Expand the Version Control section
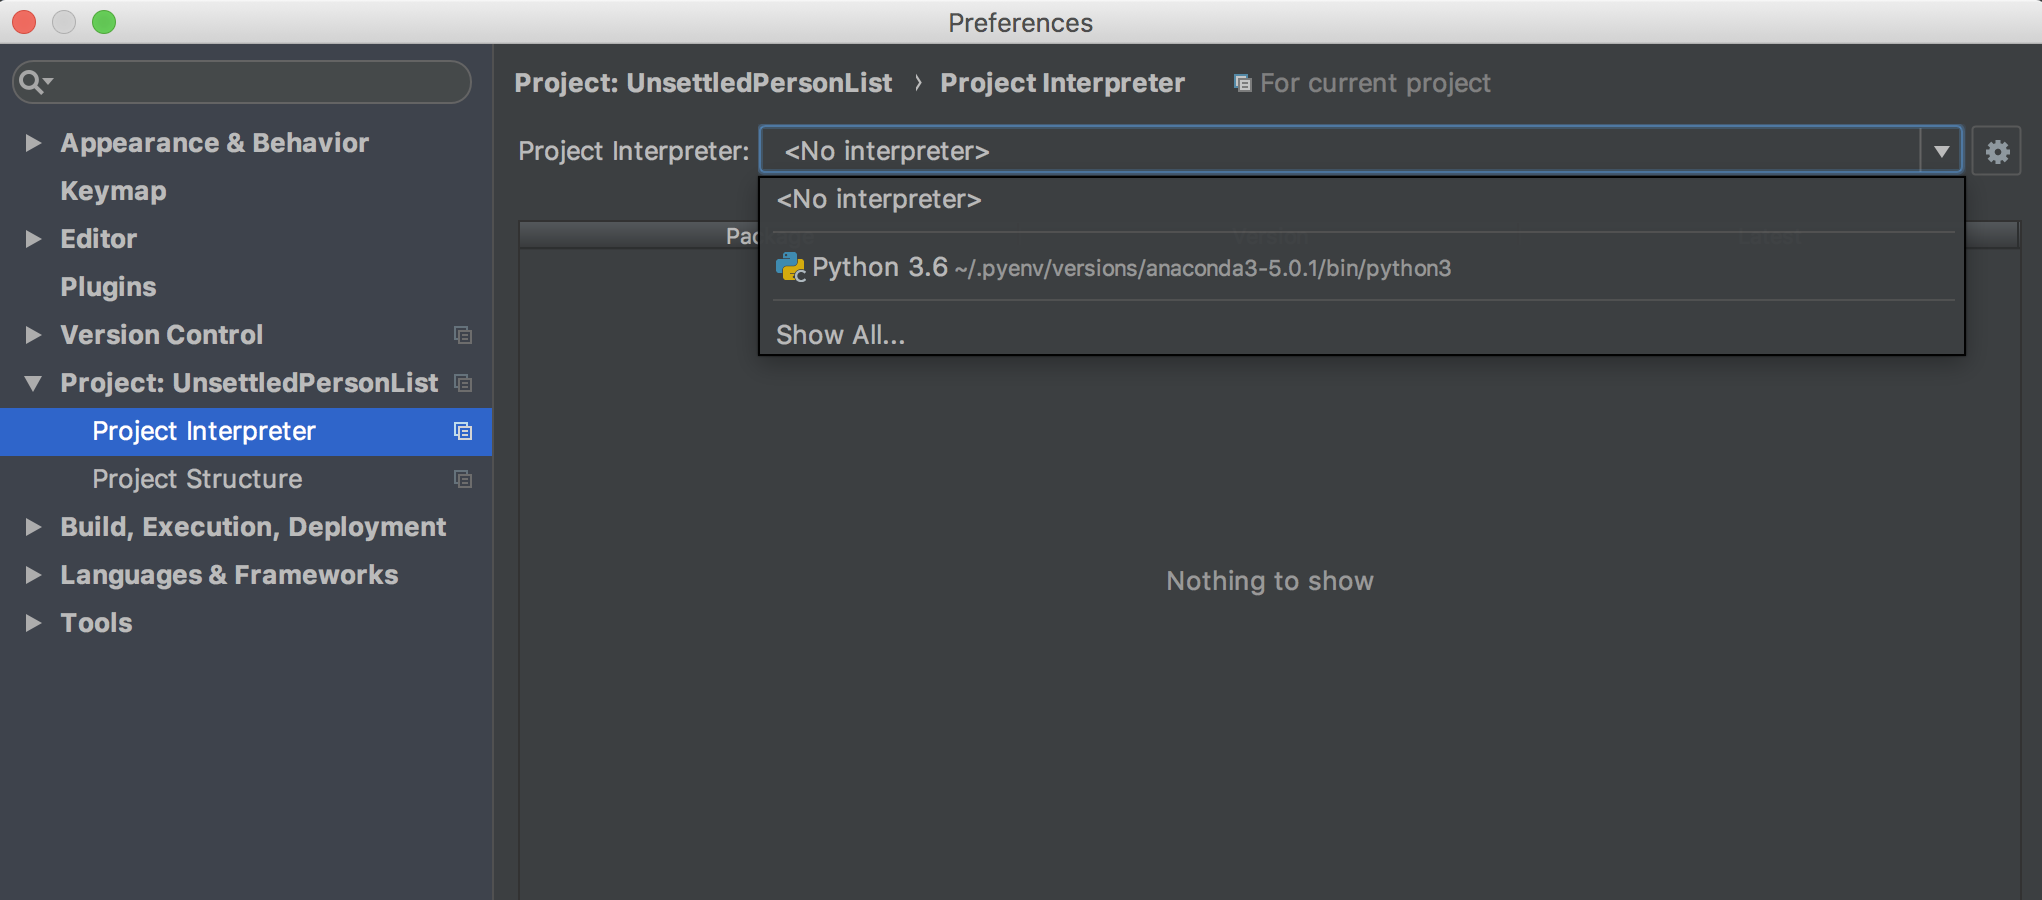 (33, 335)
